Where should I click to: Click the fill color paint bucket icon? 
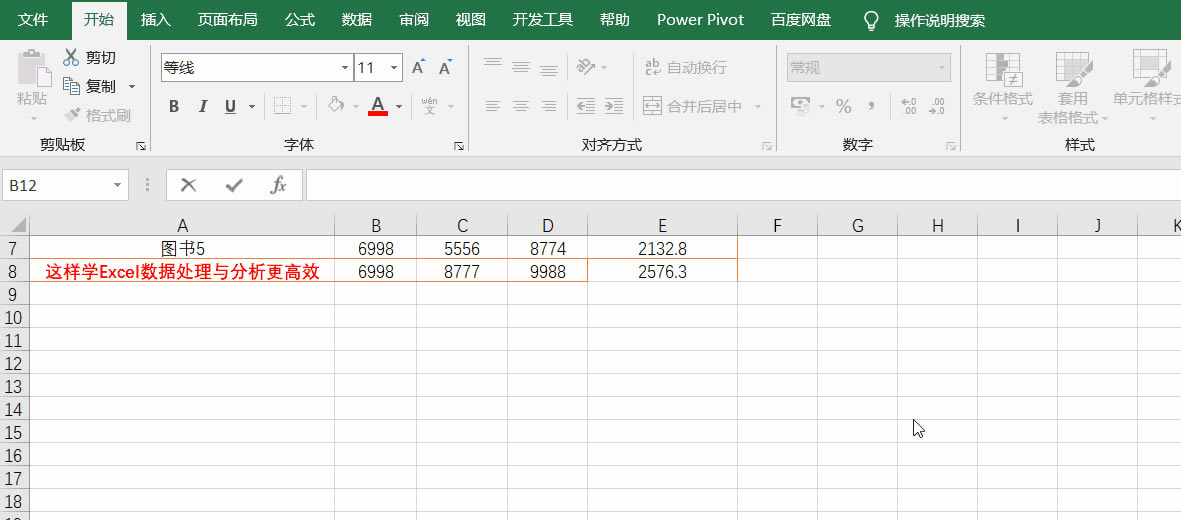pyautogui.click(x=336, y=106)
